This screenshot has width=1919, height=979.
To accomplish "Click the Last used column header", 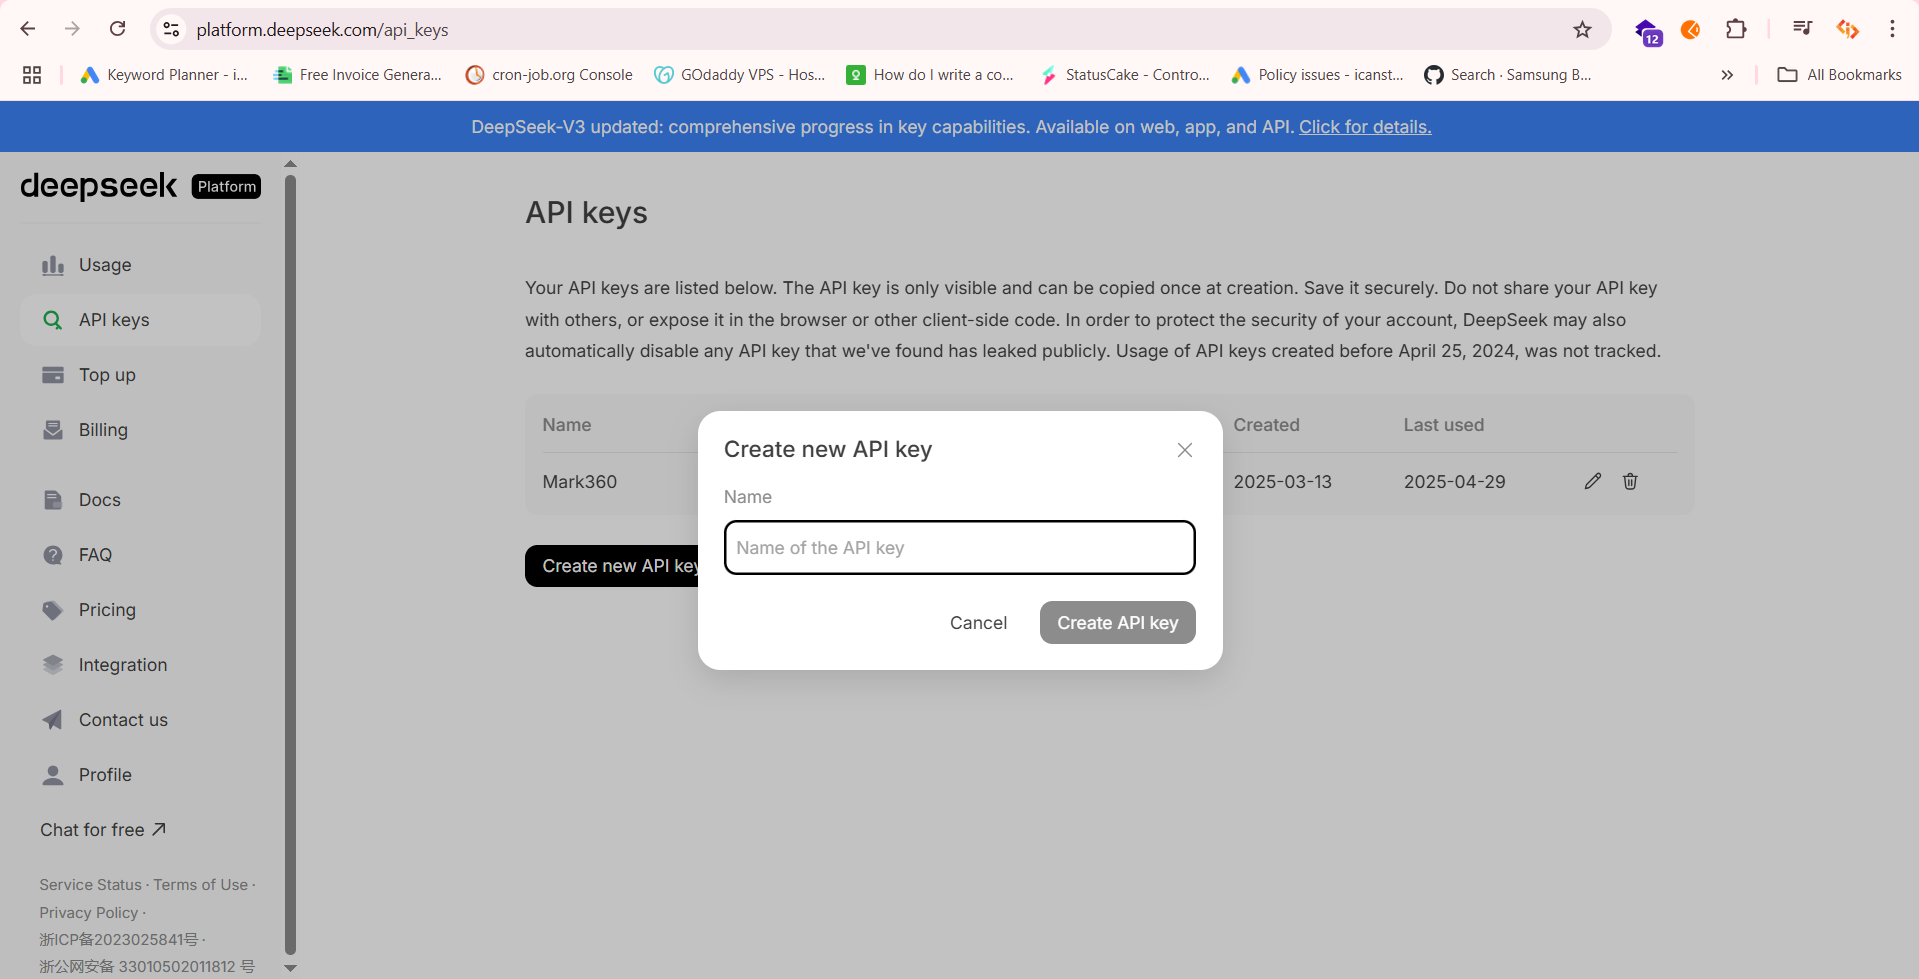I will pos(1444,425).
